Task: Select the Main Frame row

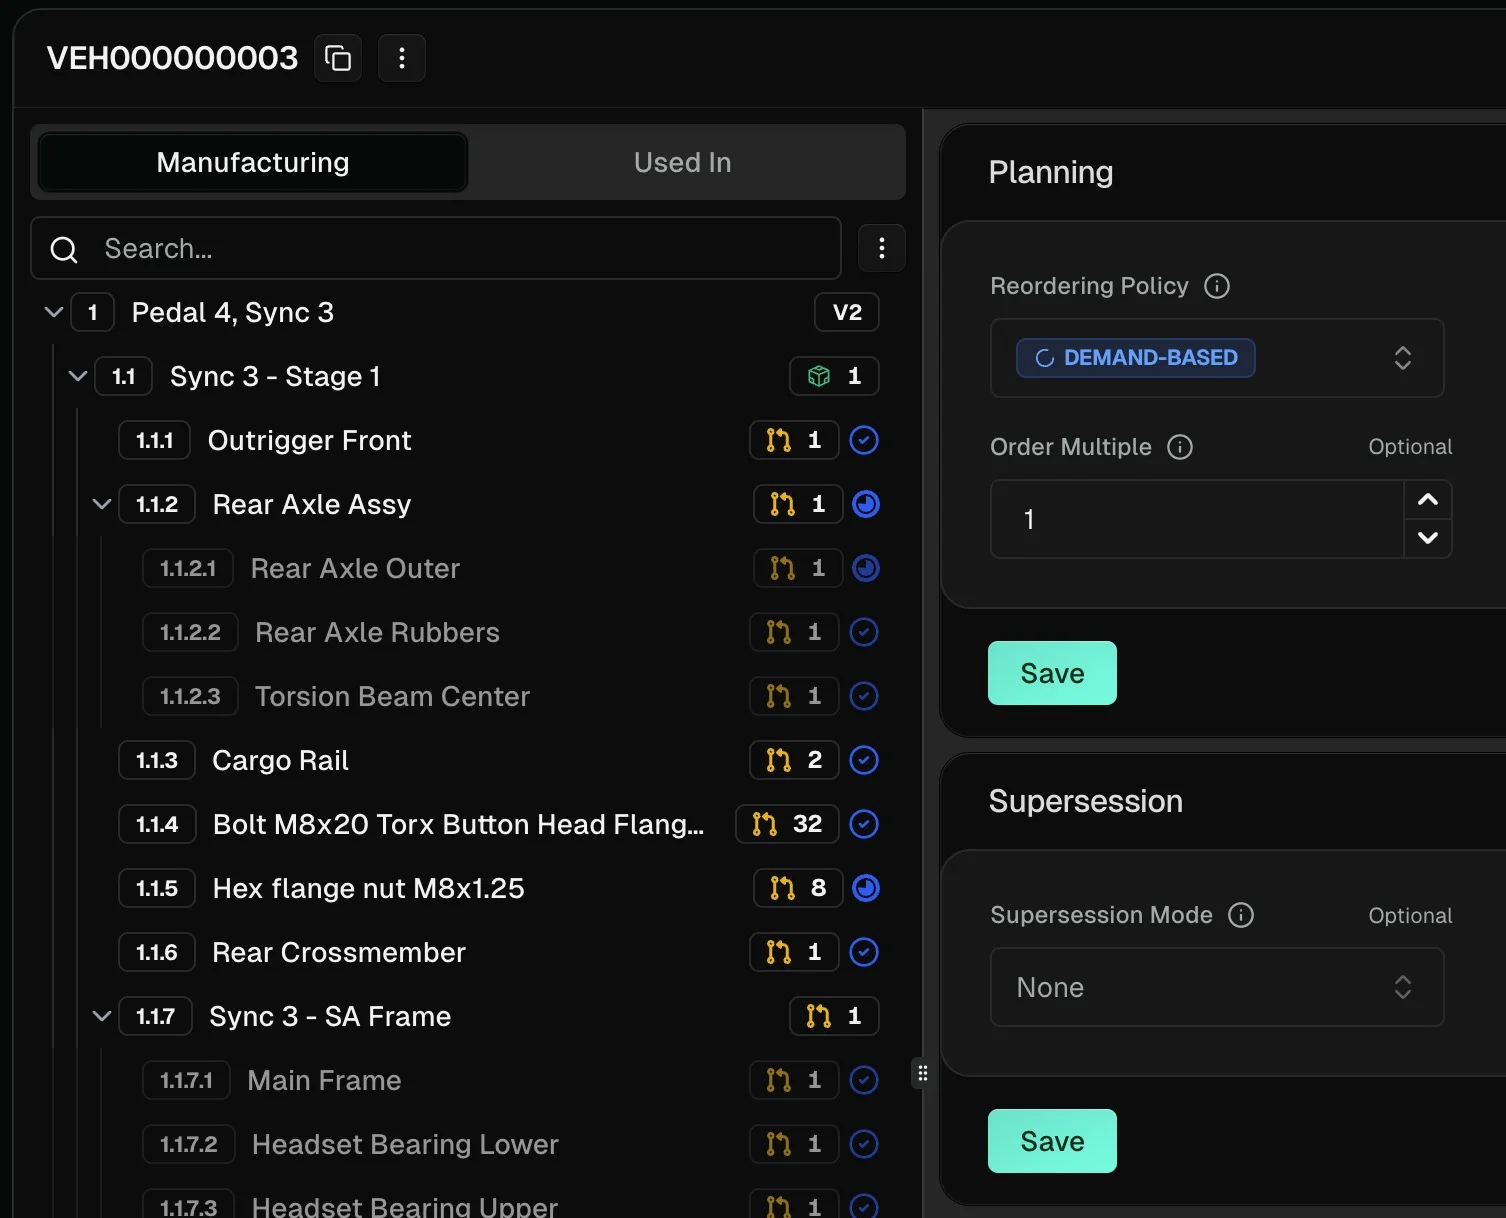Action: tap(510, 1080)
